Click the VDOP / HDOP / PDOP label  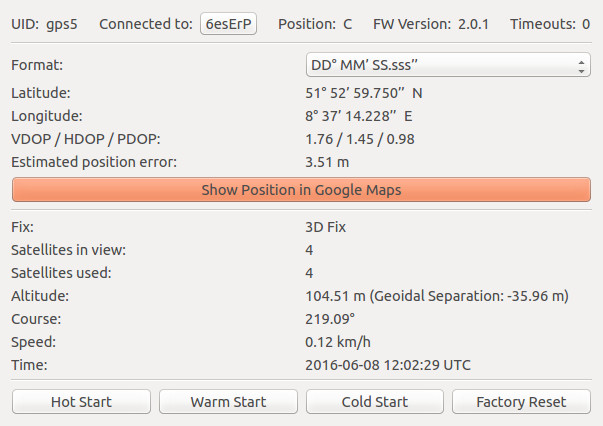(86, 139)
